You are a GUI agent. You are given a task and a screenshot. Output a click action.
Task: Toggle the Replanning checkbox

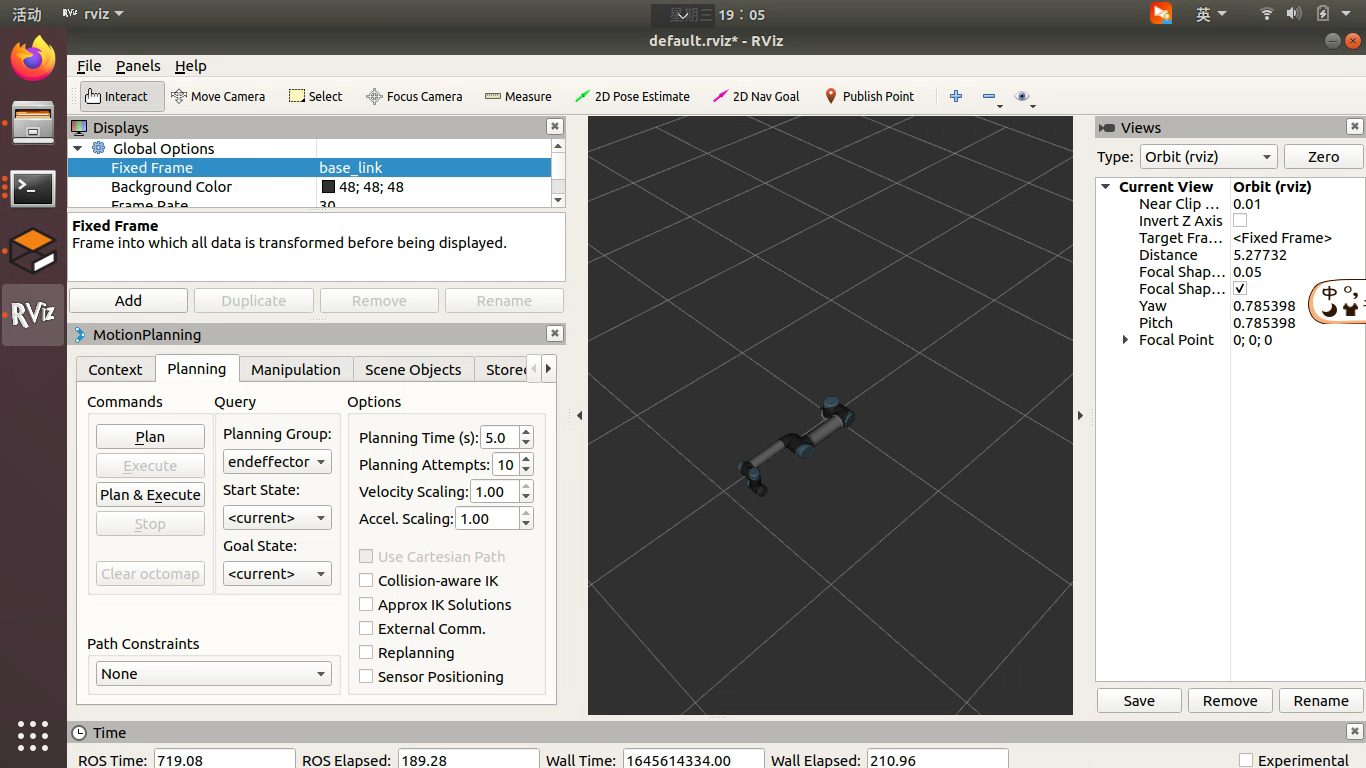click(x=366, y=653)
